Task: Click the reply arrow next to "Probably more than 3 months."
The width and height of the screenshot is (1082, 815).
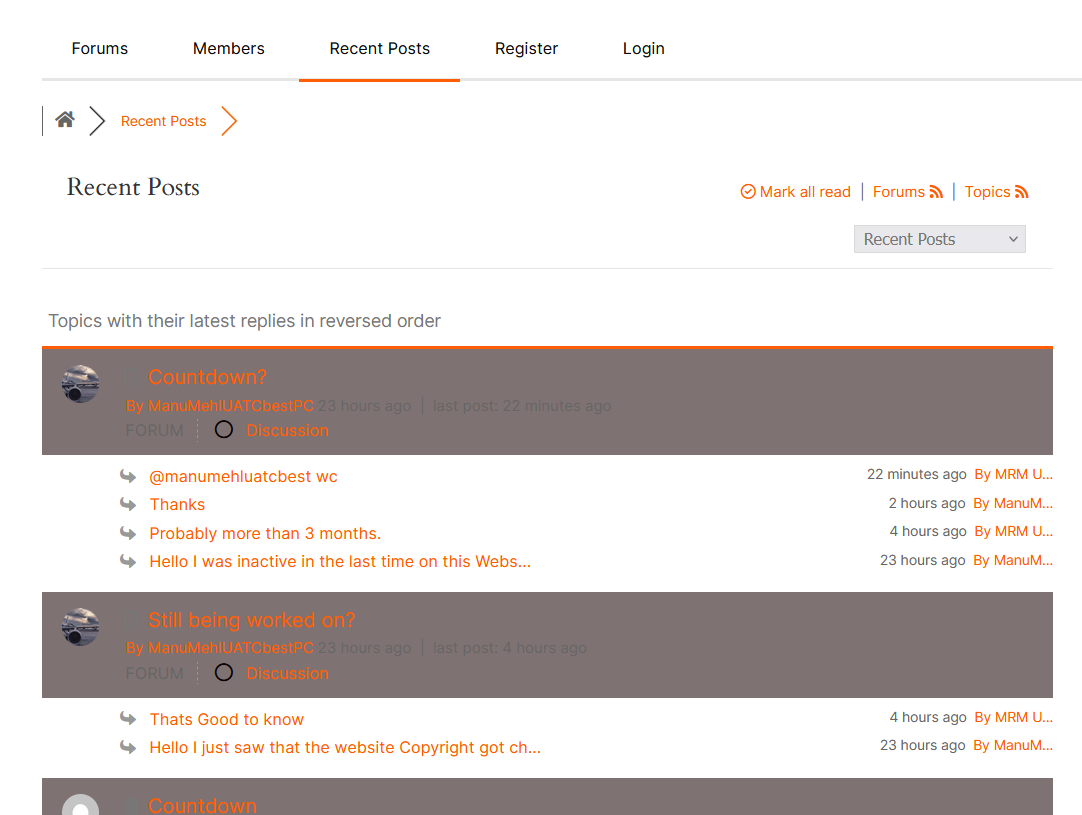Action: pyautogui.click(x=128, y=533)
